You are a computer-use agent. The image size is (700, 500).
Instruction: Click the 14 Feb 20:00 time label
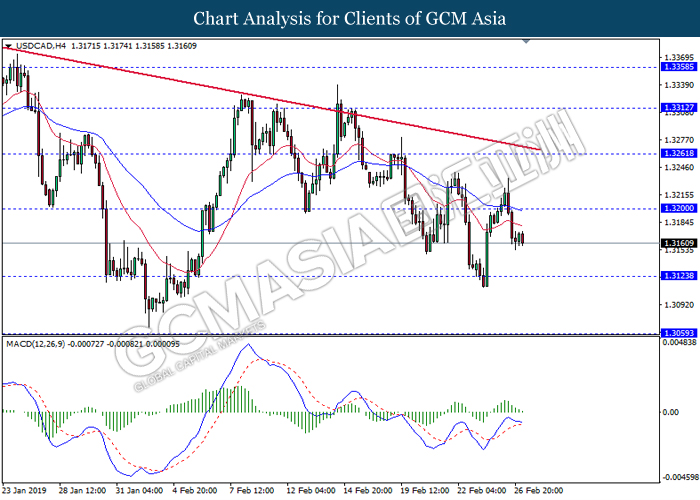click(x=368, y=491)
